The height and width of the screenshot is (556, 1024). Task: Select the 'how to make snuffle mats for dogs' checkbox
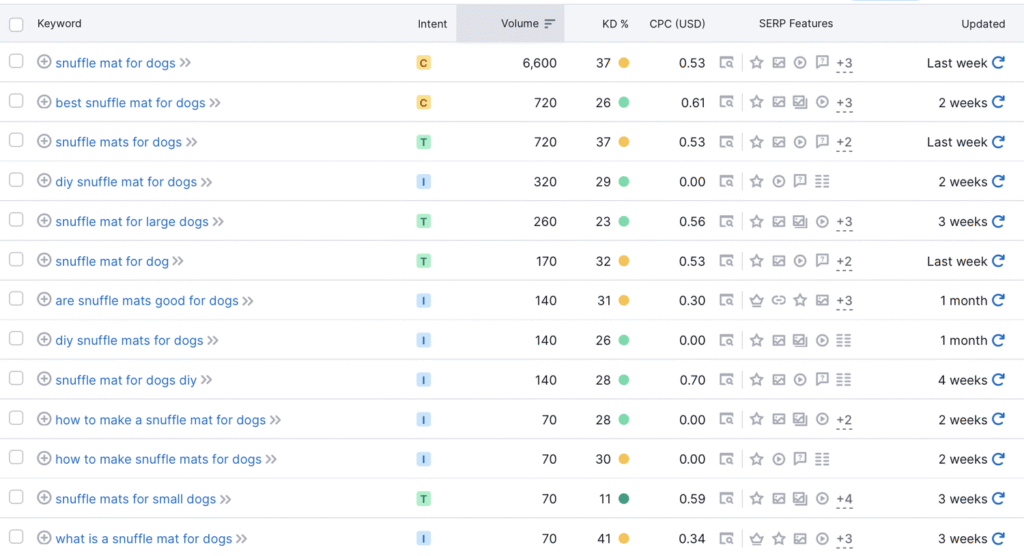[x=16, y=458]
